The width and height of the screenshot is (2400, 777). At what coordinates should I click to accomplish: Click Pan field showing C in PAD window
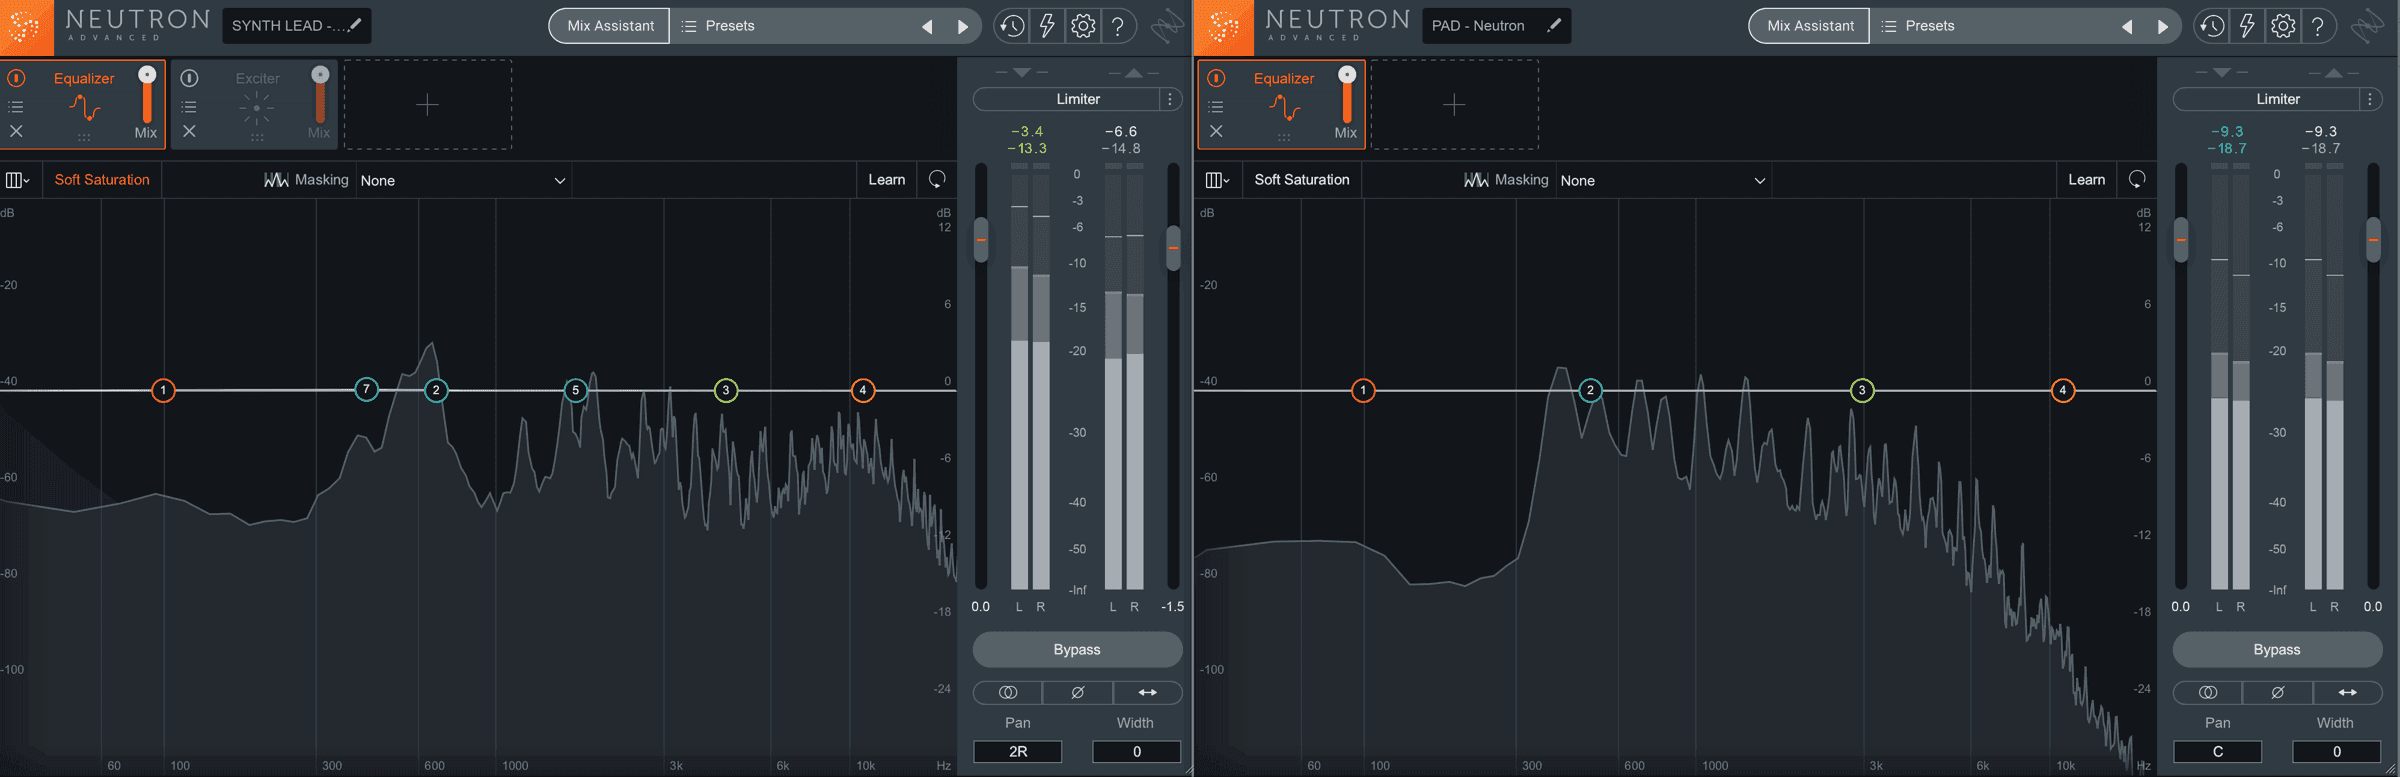coord(2218,751)
